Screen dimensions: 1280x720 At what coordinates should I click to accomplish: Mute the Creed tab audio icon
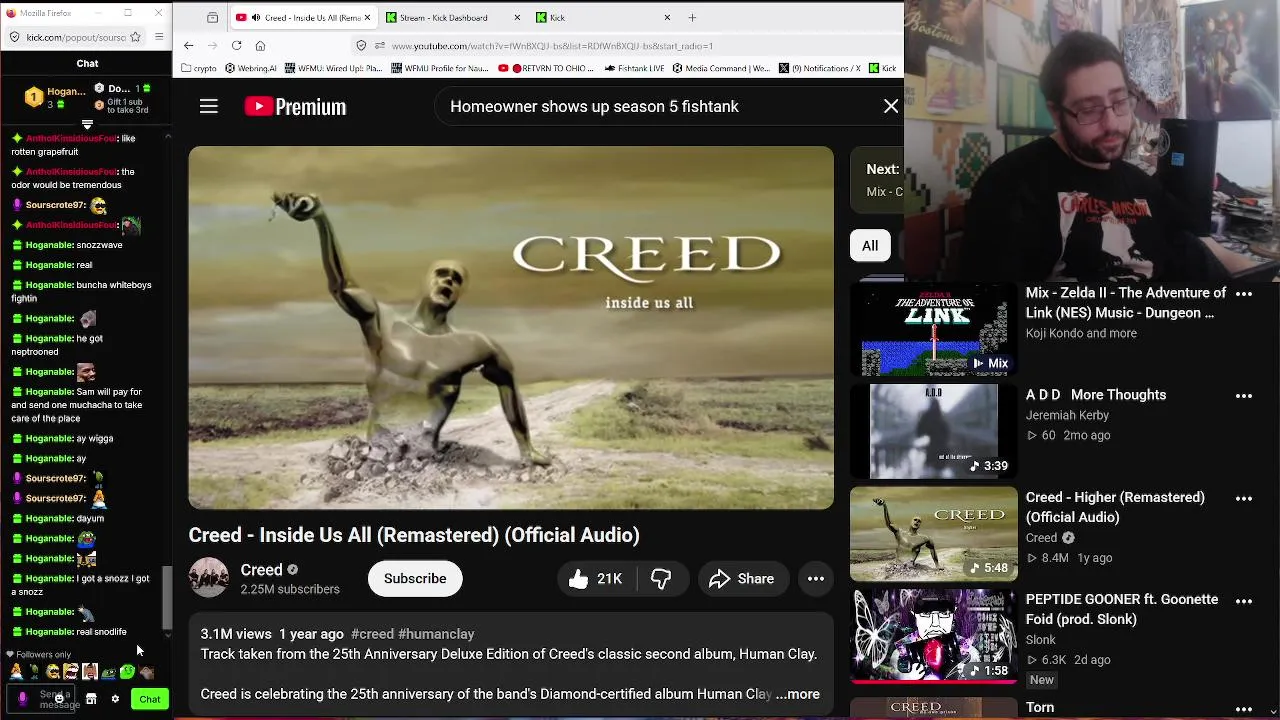[x=255, y=17]
